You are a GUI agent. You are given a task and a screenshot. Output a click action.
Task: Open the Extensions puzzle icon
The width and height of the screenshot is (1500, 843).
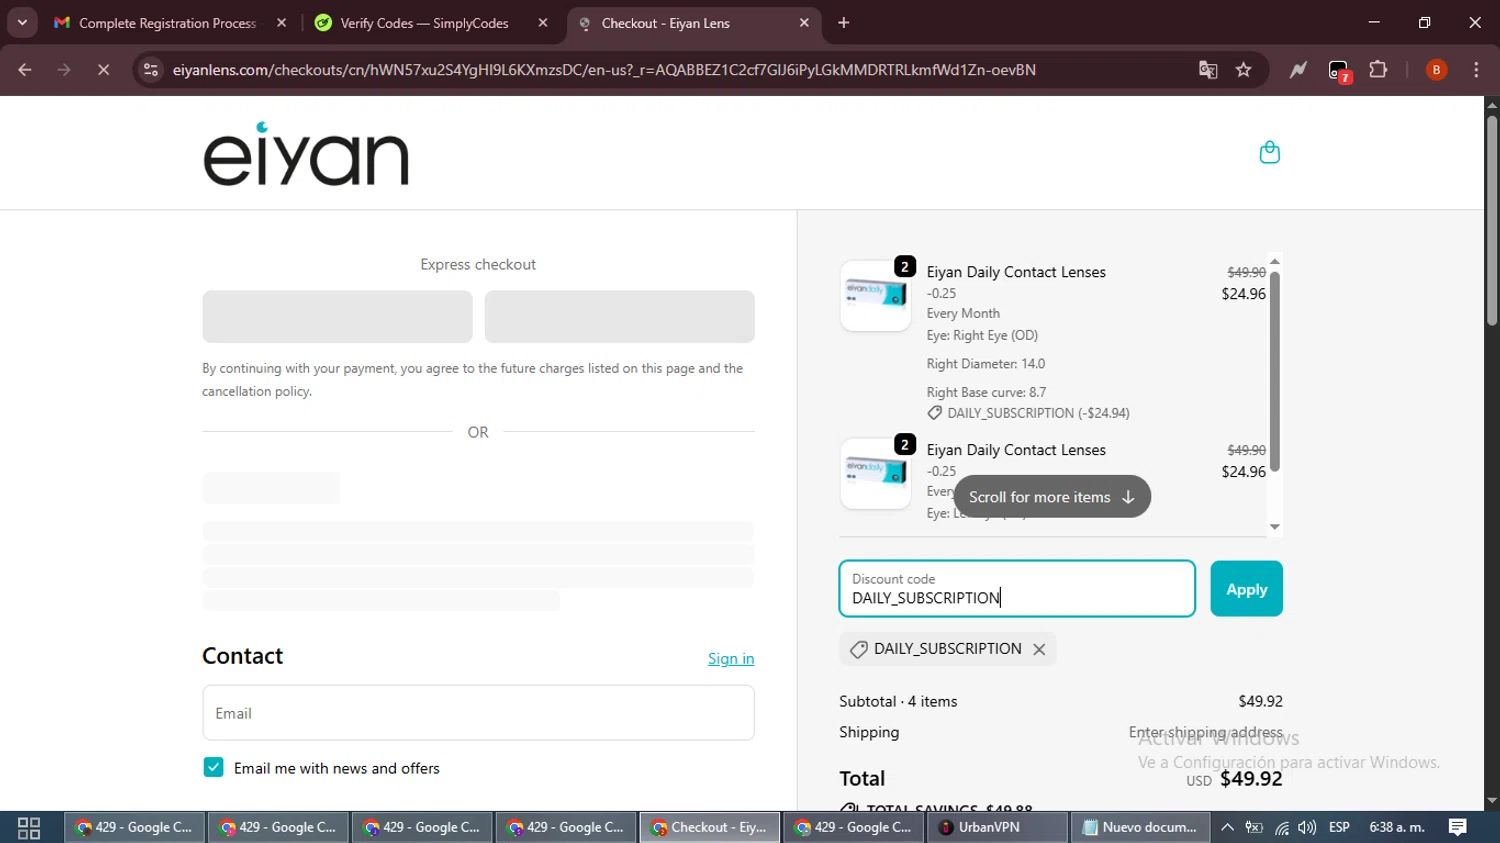1378,70
